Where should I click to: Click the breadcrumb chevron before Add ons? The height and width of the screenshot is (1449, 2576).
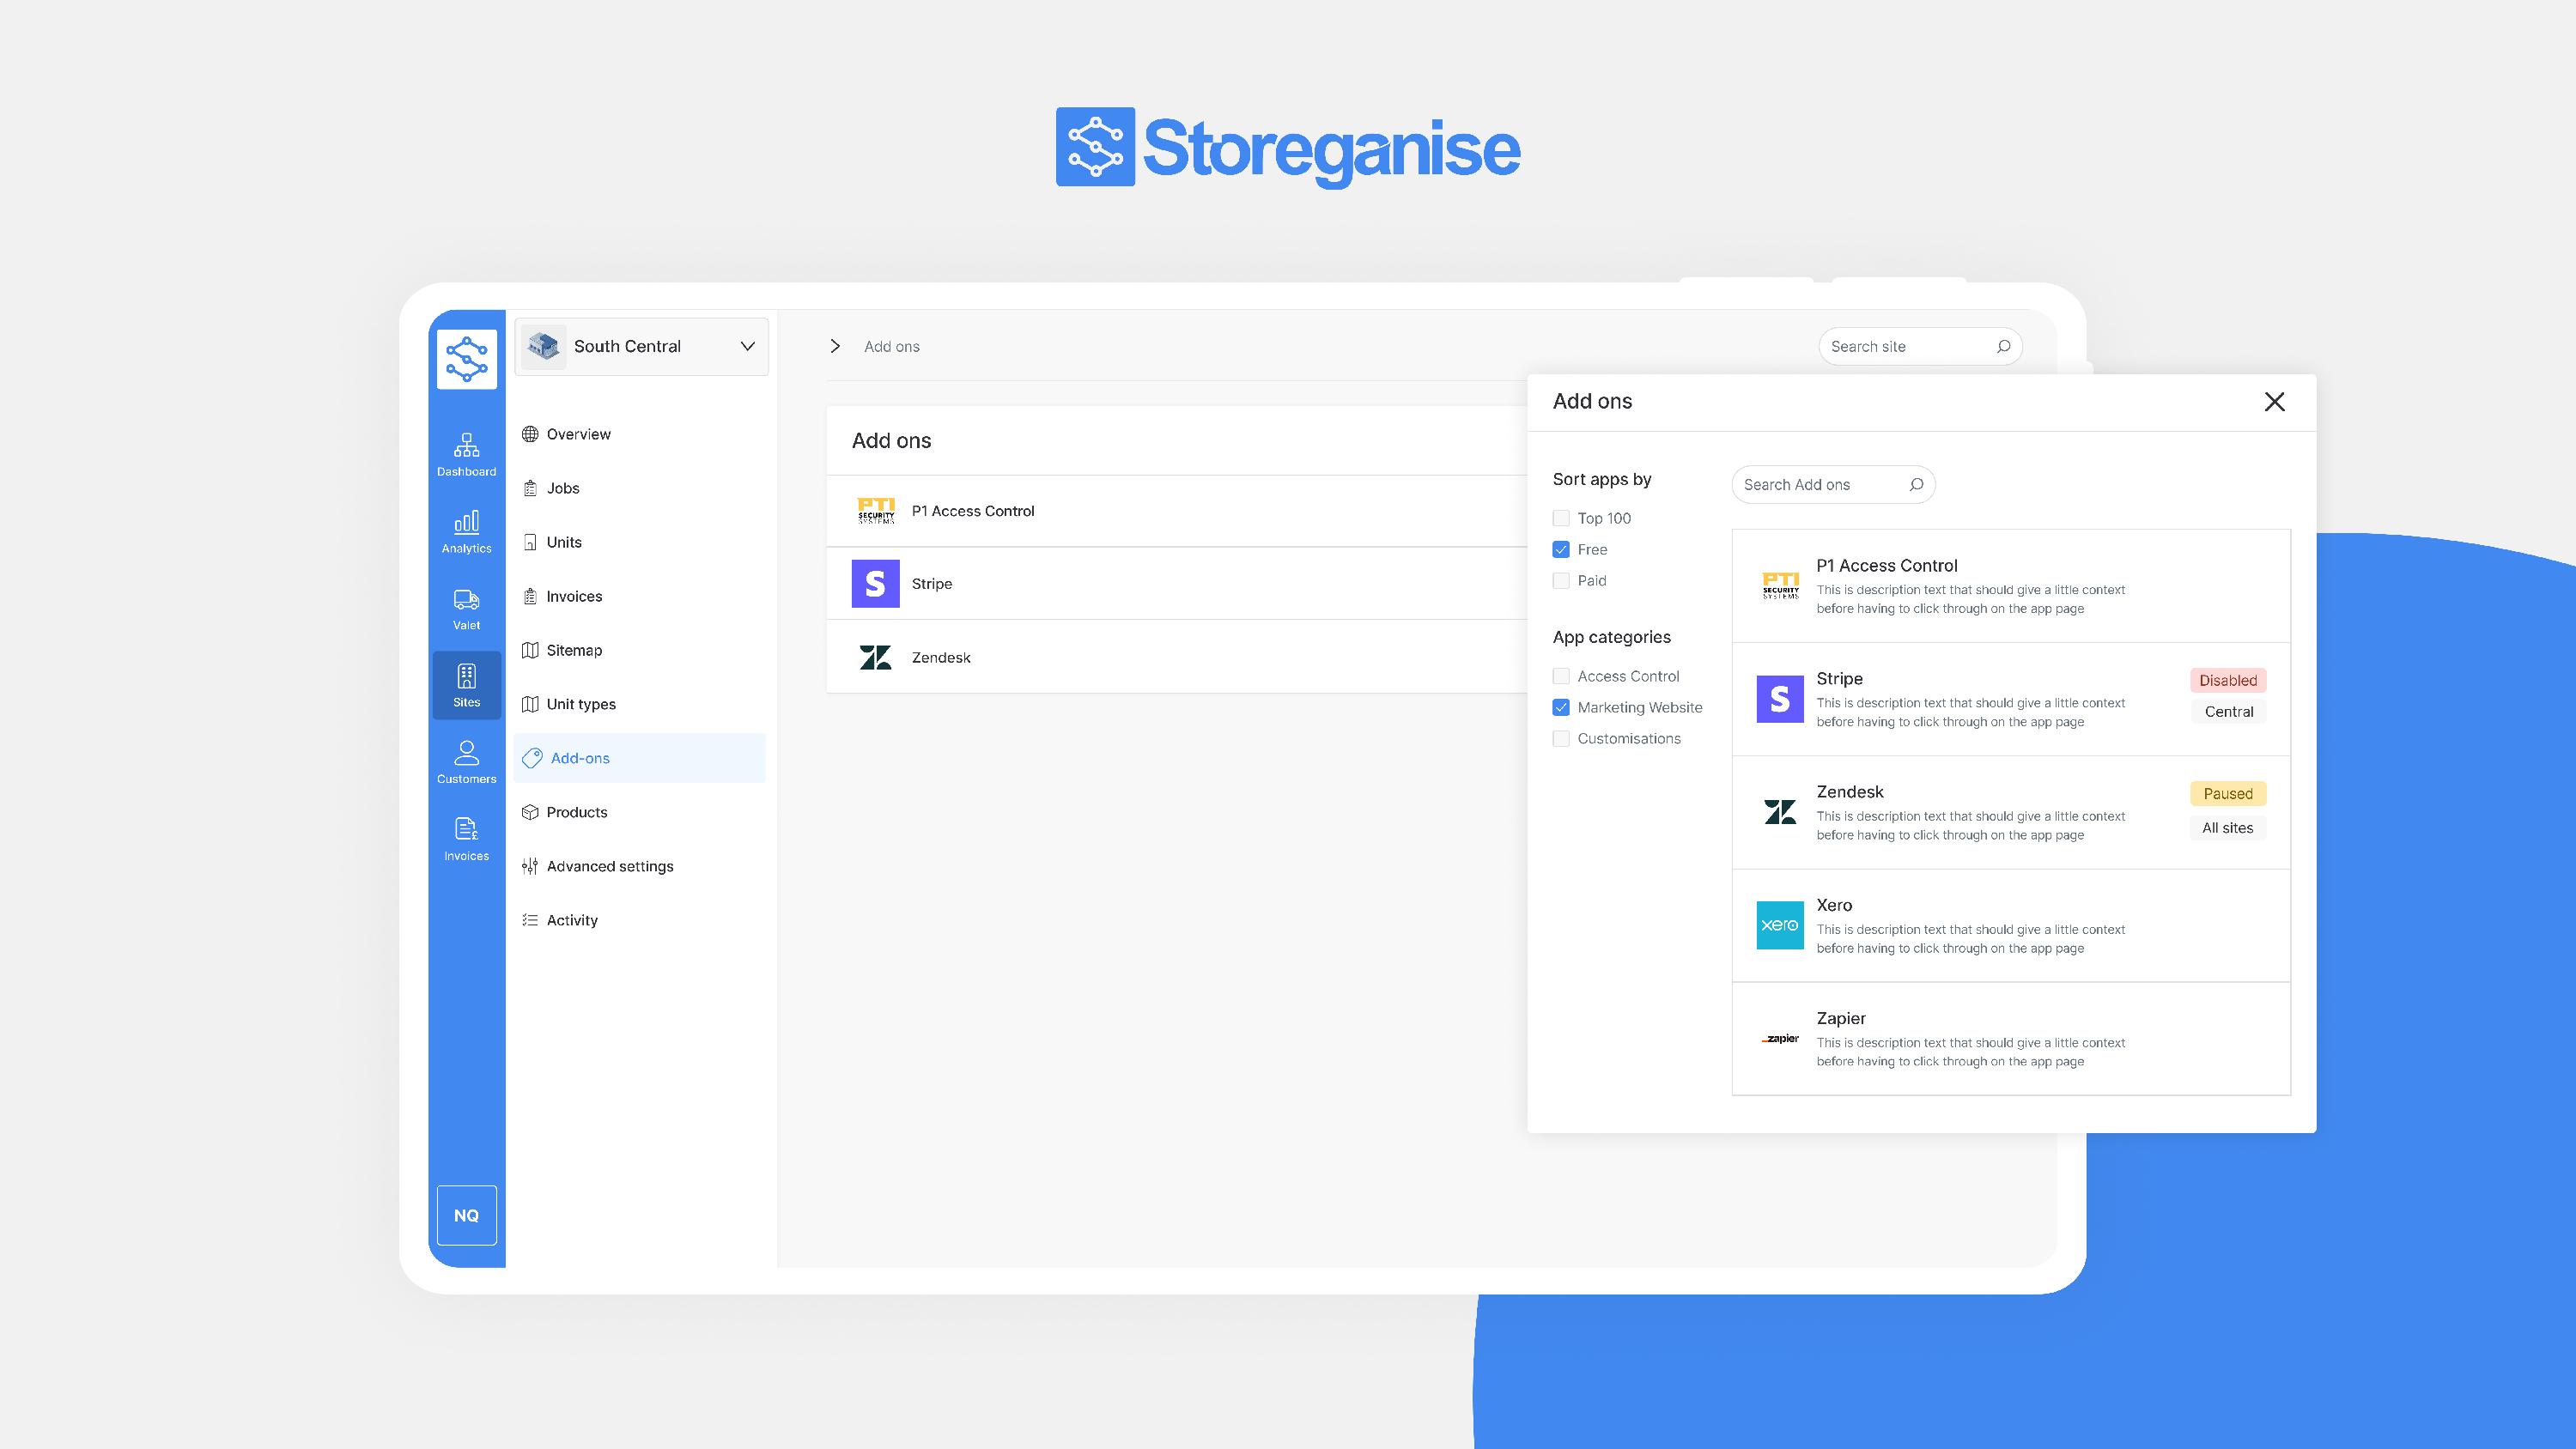pos(835,346)
